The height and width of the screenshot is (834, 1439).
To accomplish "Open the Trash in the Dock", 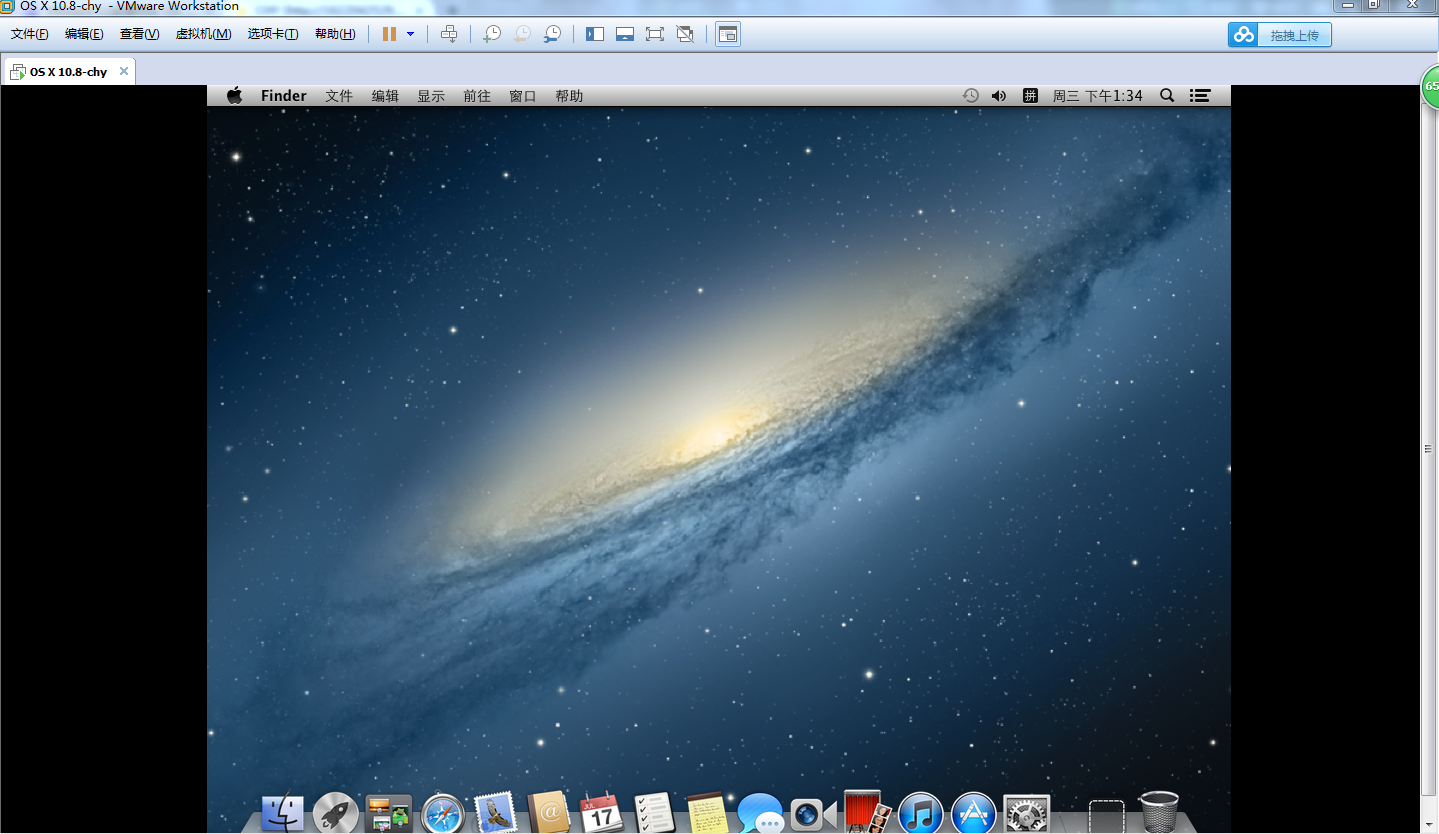I will click(x=1159, y=813).
